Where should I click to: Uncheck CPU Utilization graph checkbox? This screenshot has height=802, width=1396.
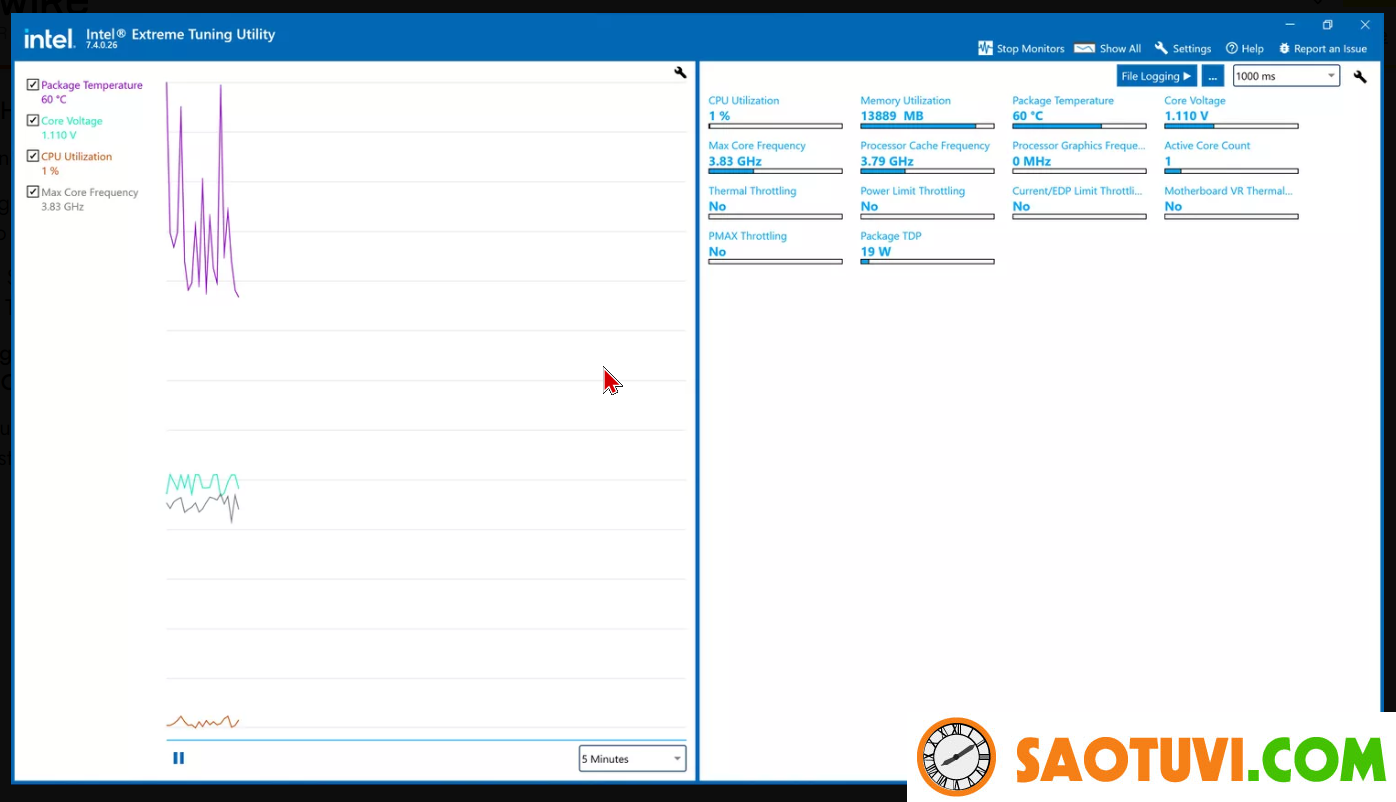pos(33,156)
